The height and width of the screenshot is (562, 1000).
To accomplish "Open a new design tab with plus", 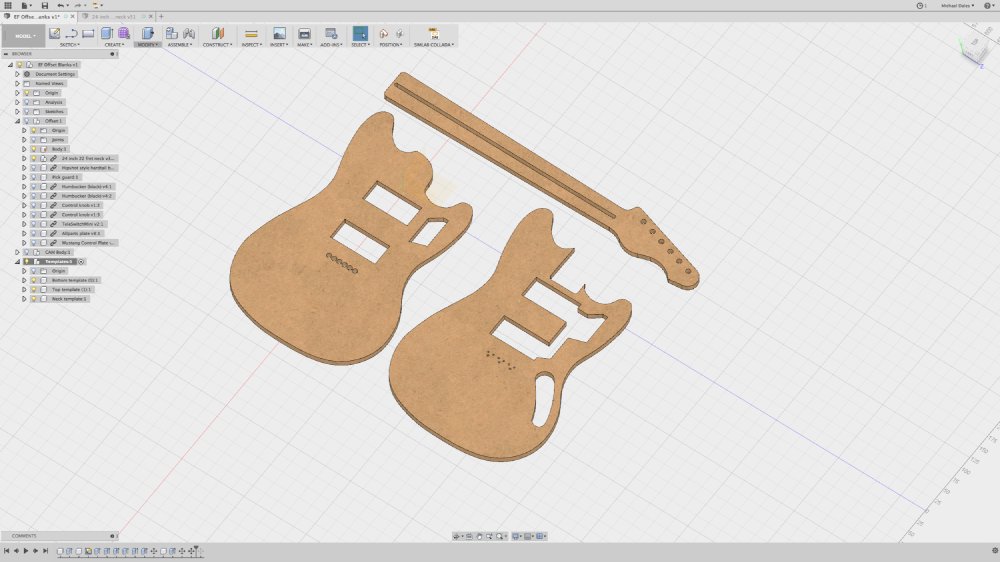I will point(161,17).
